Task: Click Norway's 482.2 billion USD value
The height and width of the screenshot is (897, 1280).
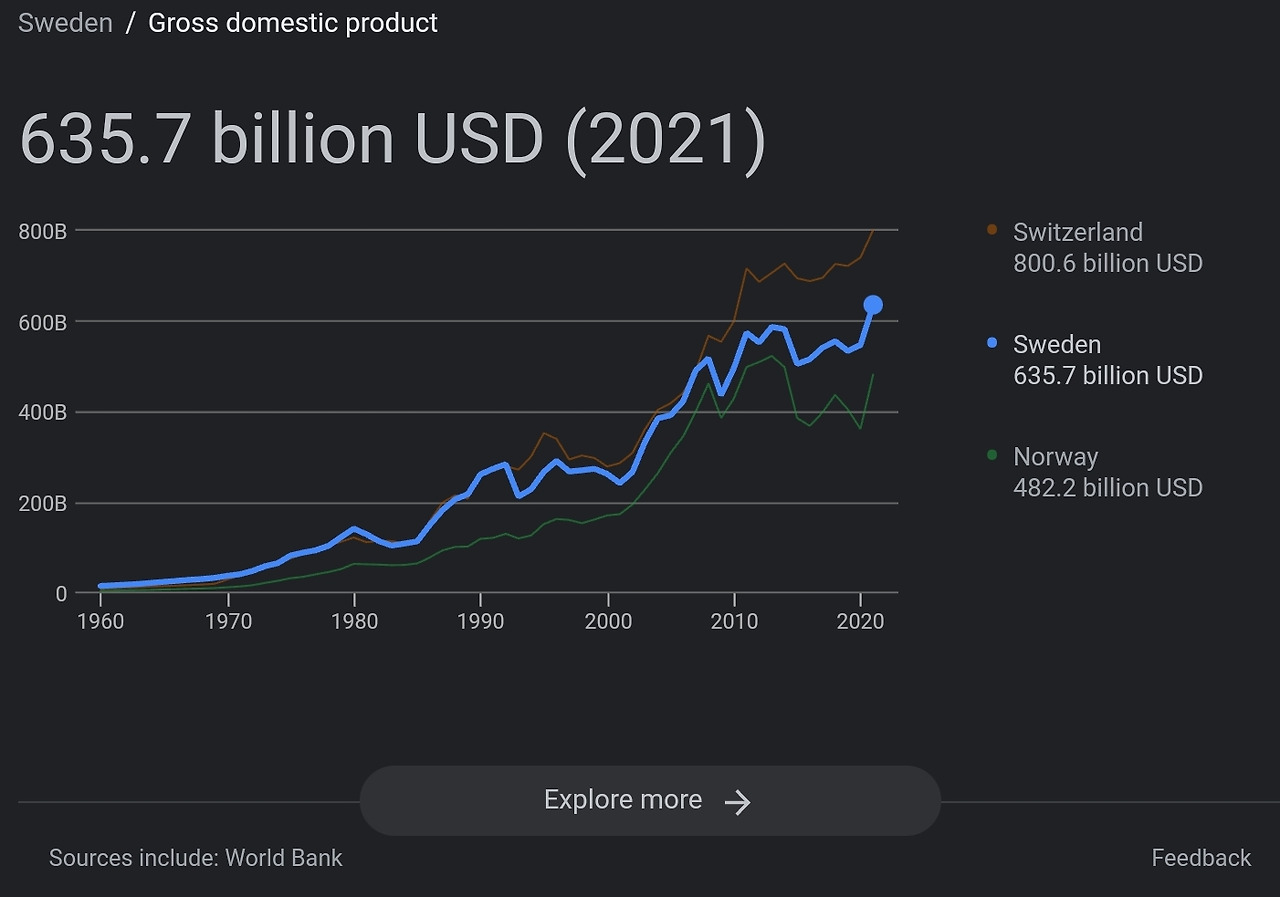Action: click(x=1107, y=488)
